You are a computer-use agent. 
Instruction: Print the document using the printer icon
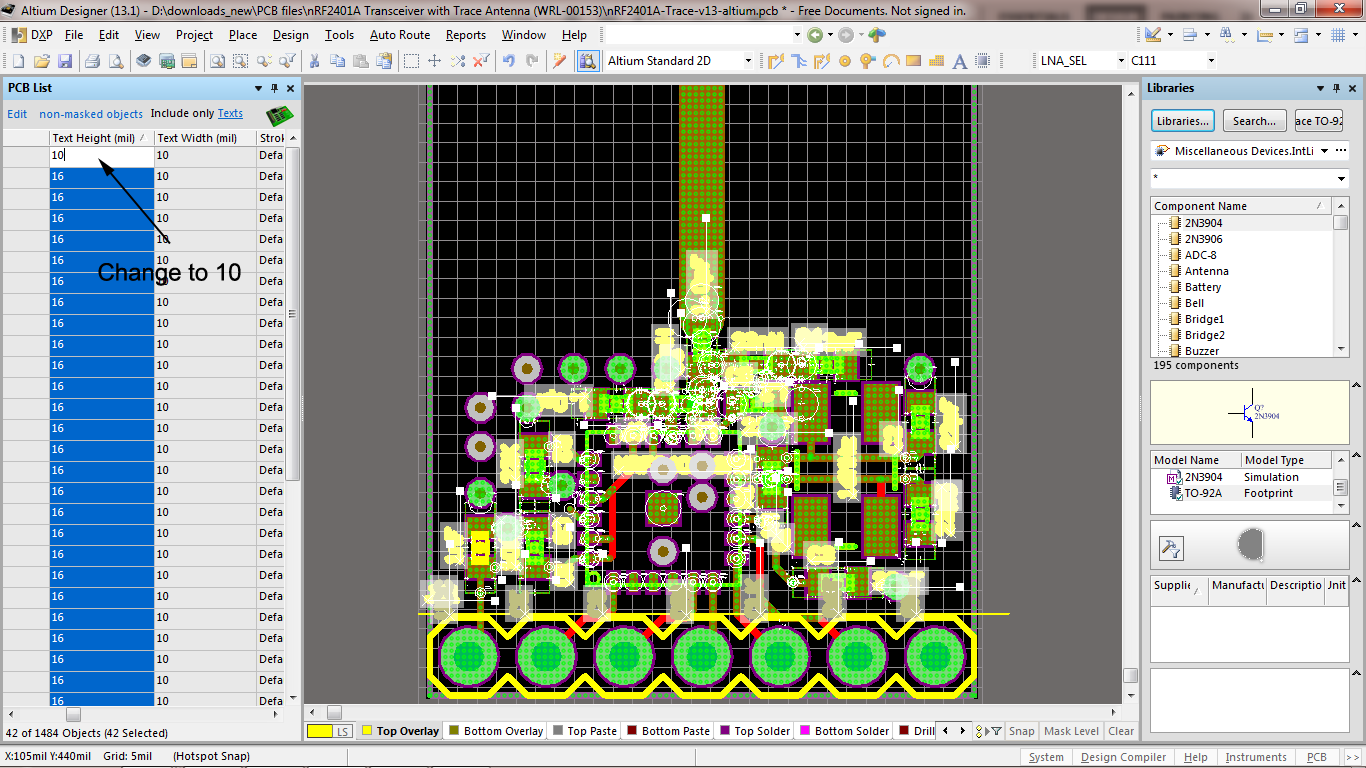point(93,61)
